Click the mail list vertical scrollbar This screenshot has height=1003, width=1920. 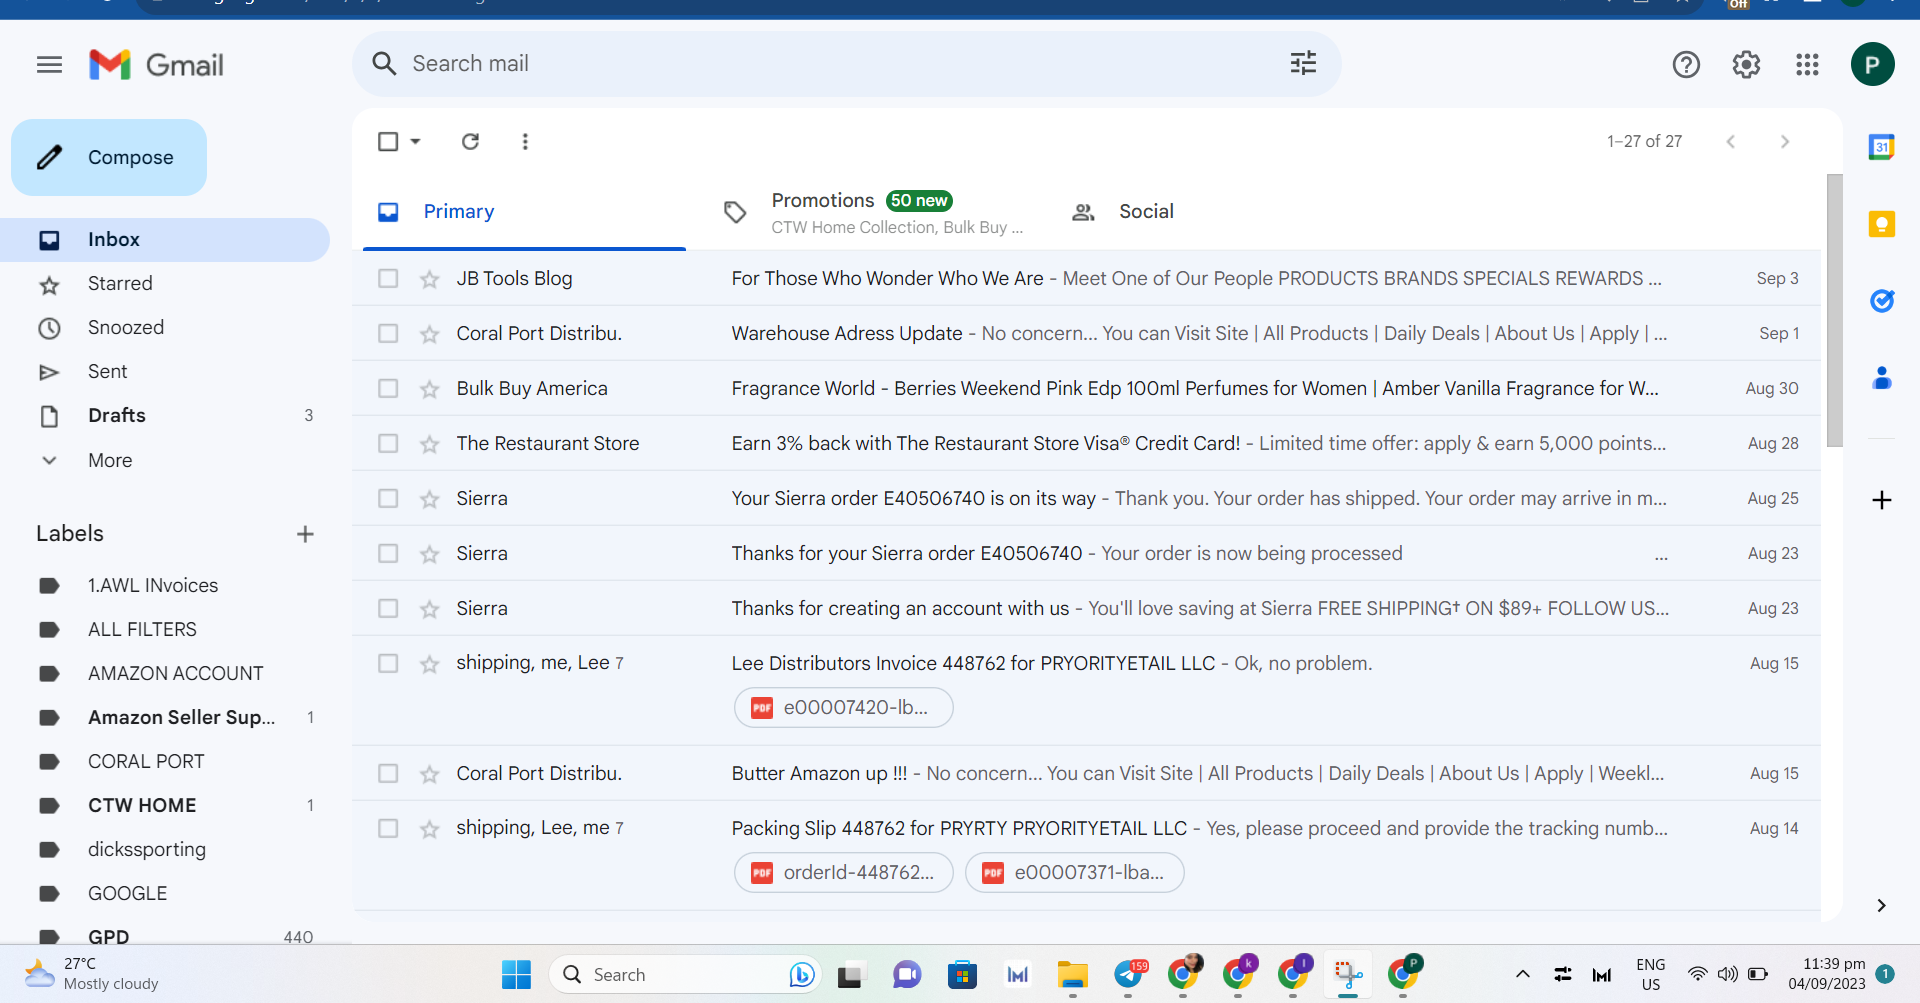1834,311
